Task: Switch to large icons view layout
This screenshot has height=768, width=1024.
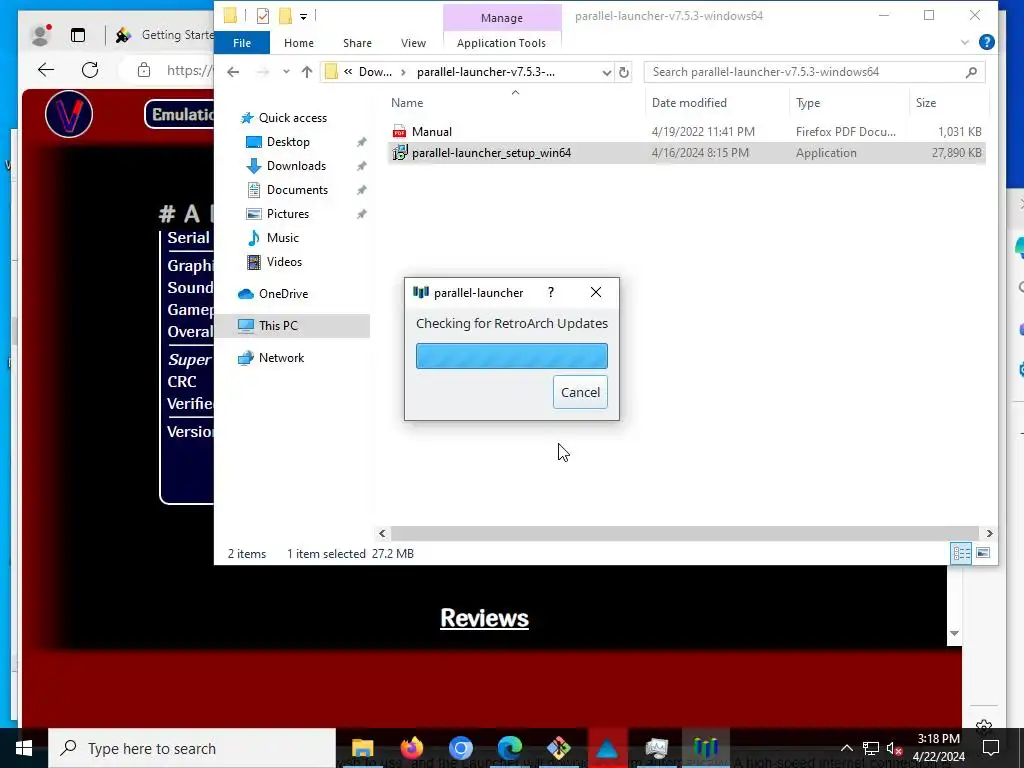Action: click(983, 554)
